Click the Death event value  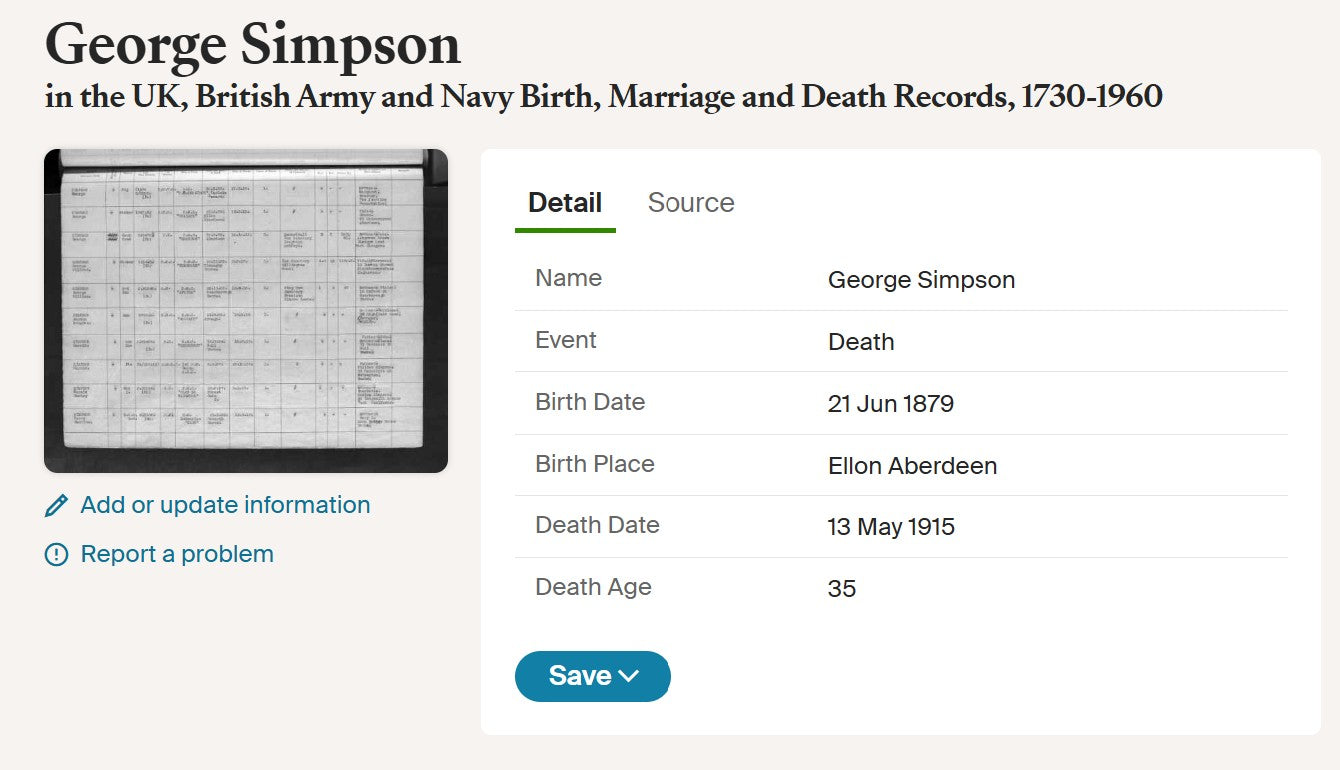(x=861, y=342)
